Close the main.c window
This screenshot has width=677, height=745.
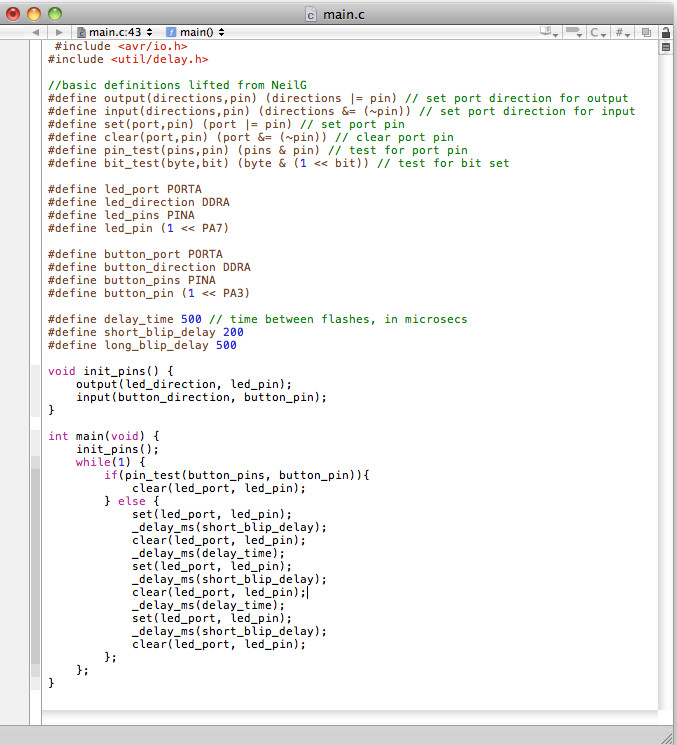(x=13, y=14)
